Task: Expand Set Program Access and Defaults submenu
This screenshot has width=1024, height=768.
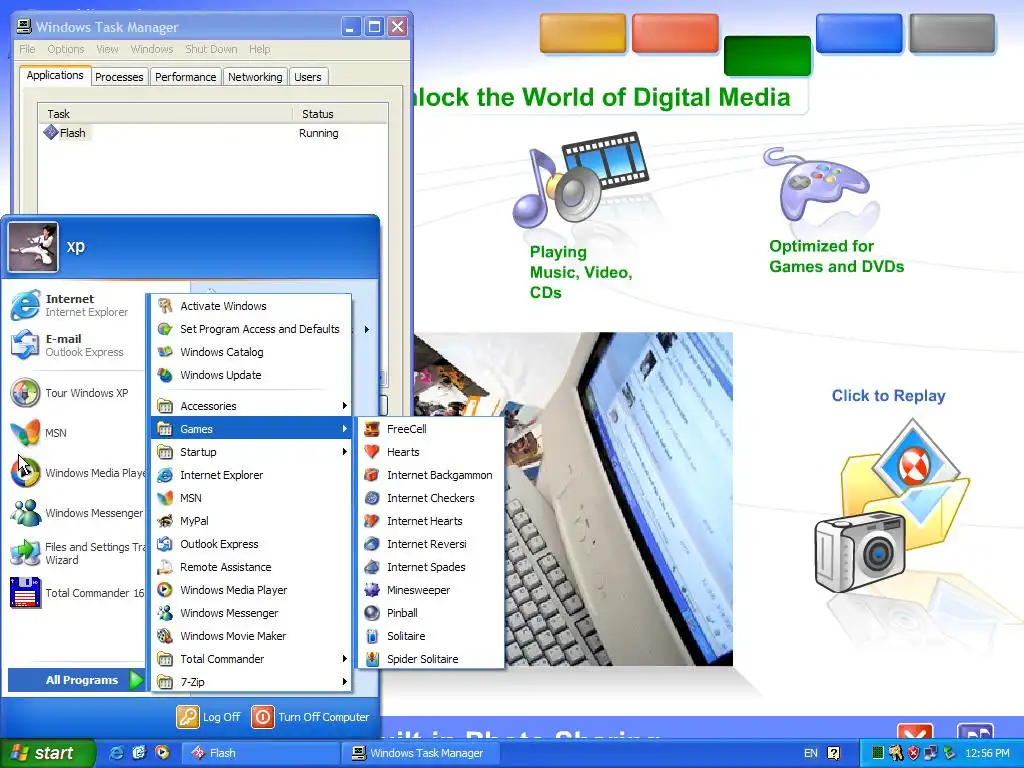Action: [x=251, y=329]
